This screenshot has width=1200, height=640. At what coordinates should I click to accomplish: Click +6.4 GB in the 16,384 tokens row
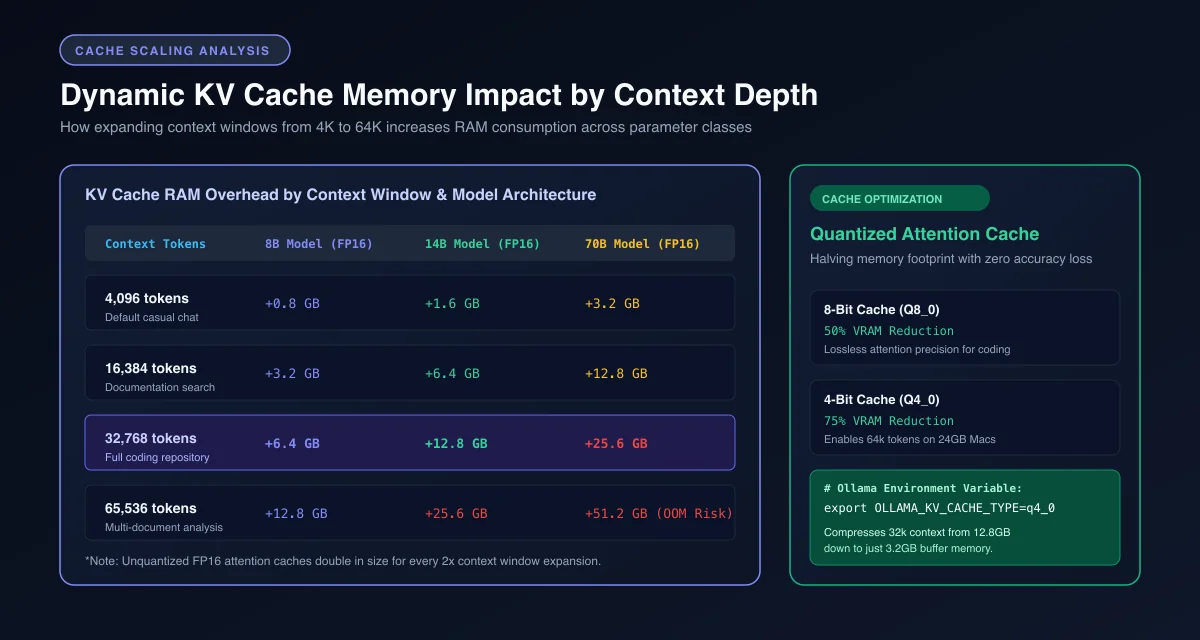pyautogui.click(x=452, y=373)
